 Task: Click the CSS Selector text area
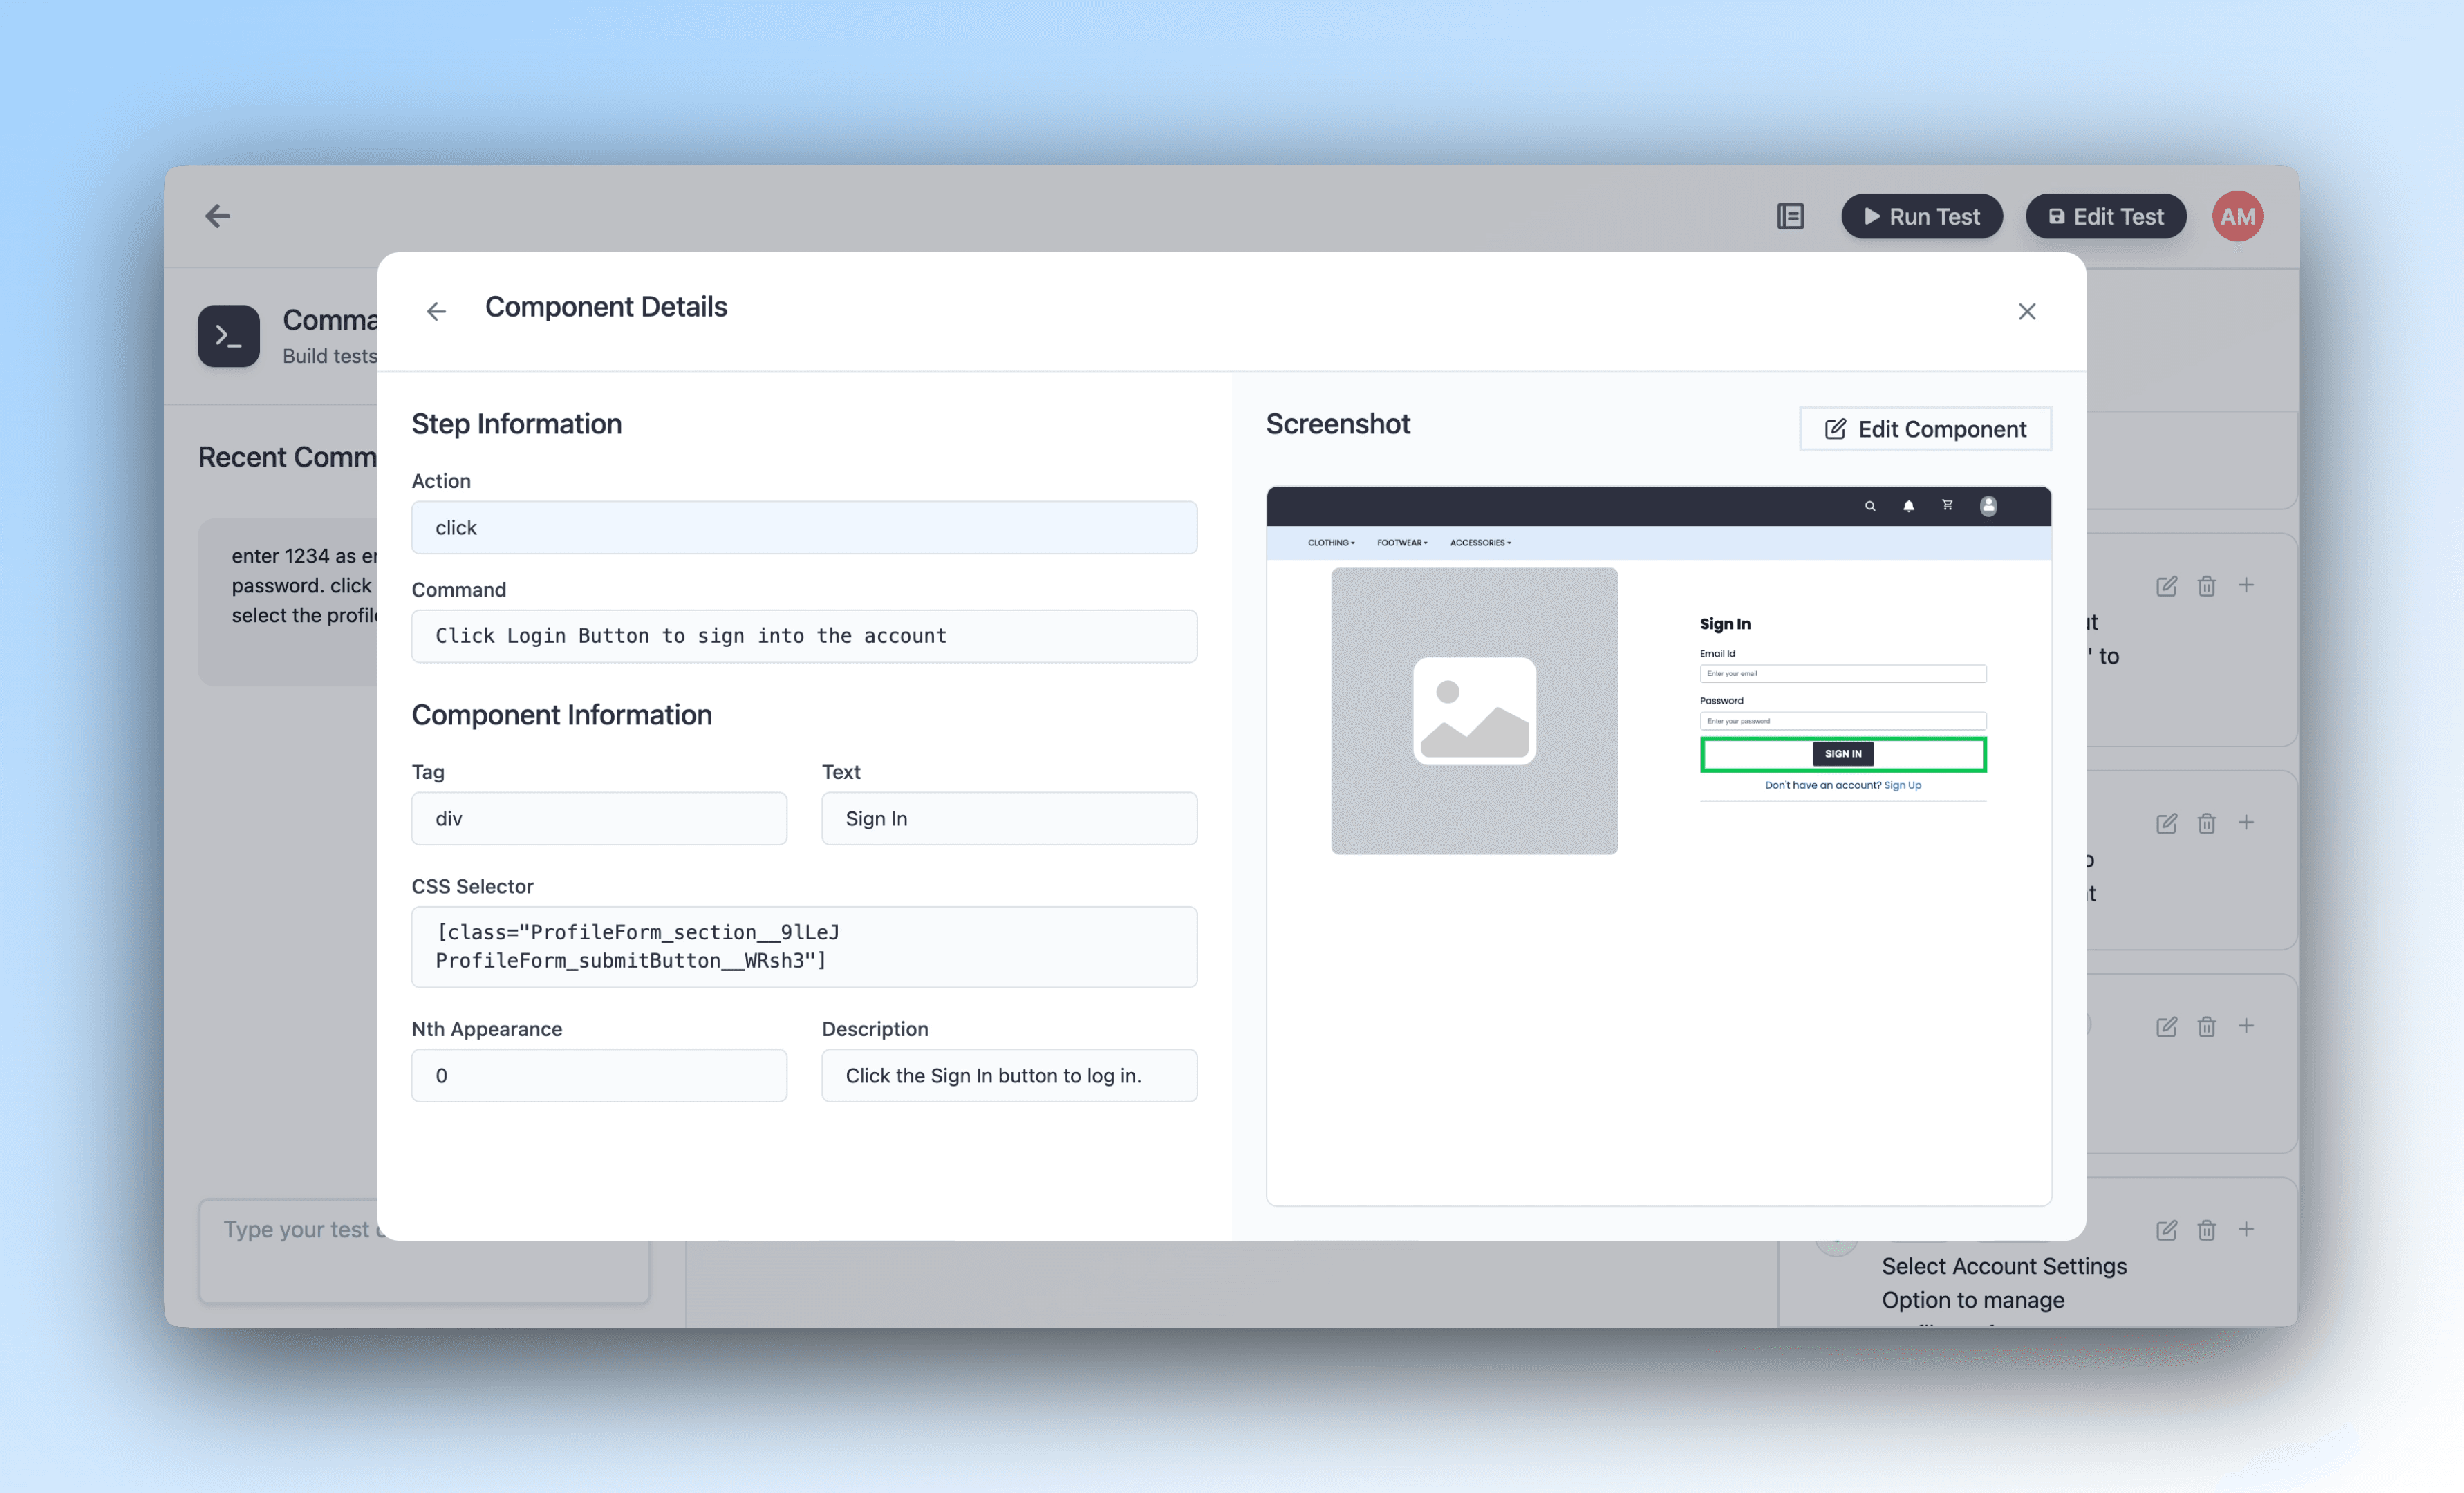(x=804, y=946)
